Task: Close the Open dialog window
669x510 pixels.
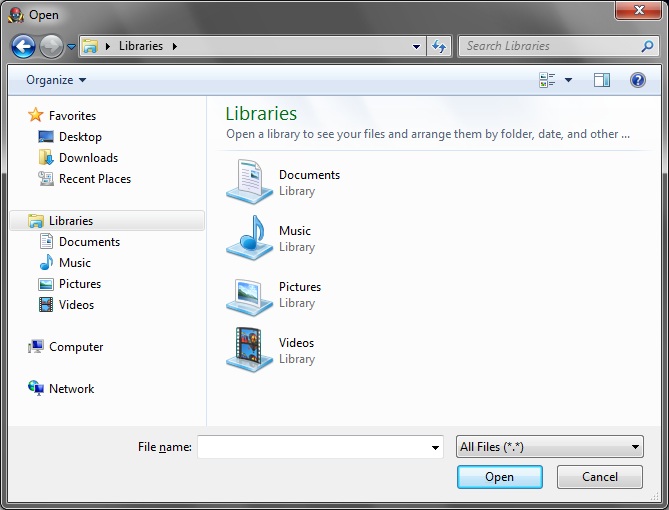Action: pos(638,10)
